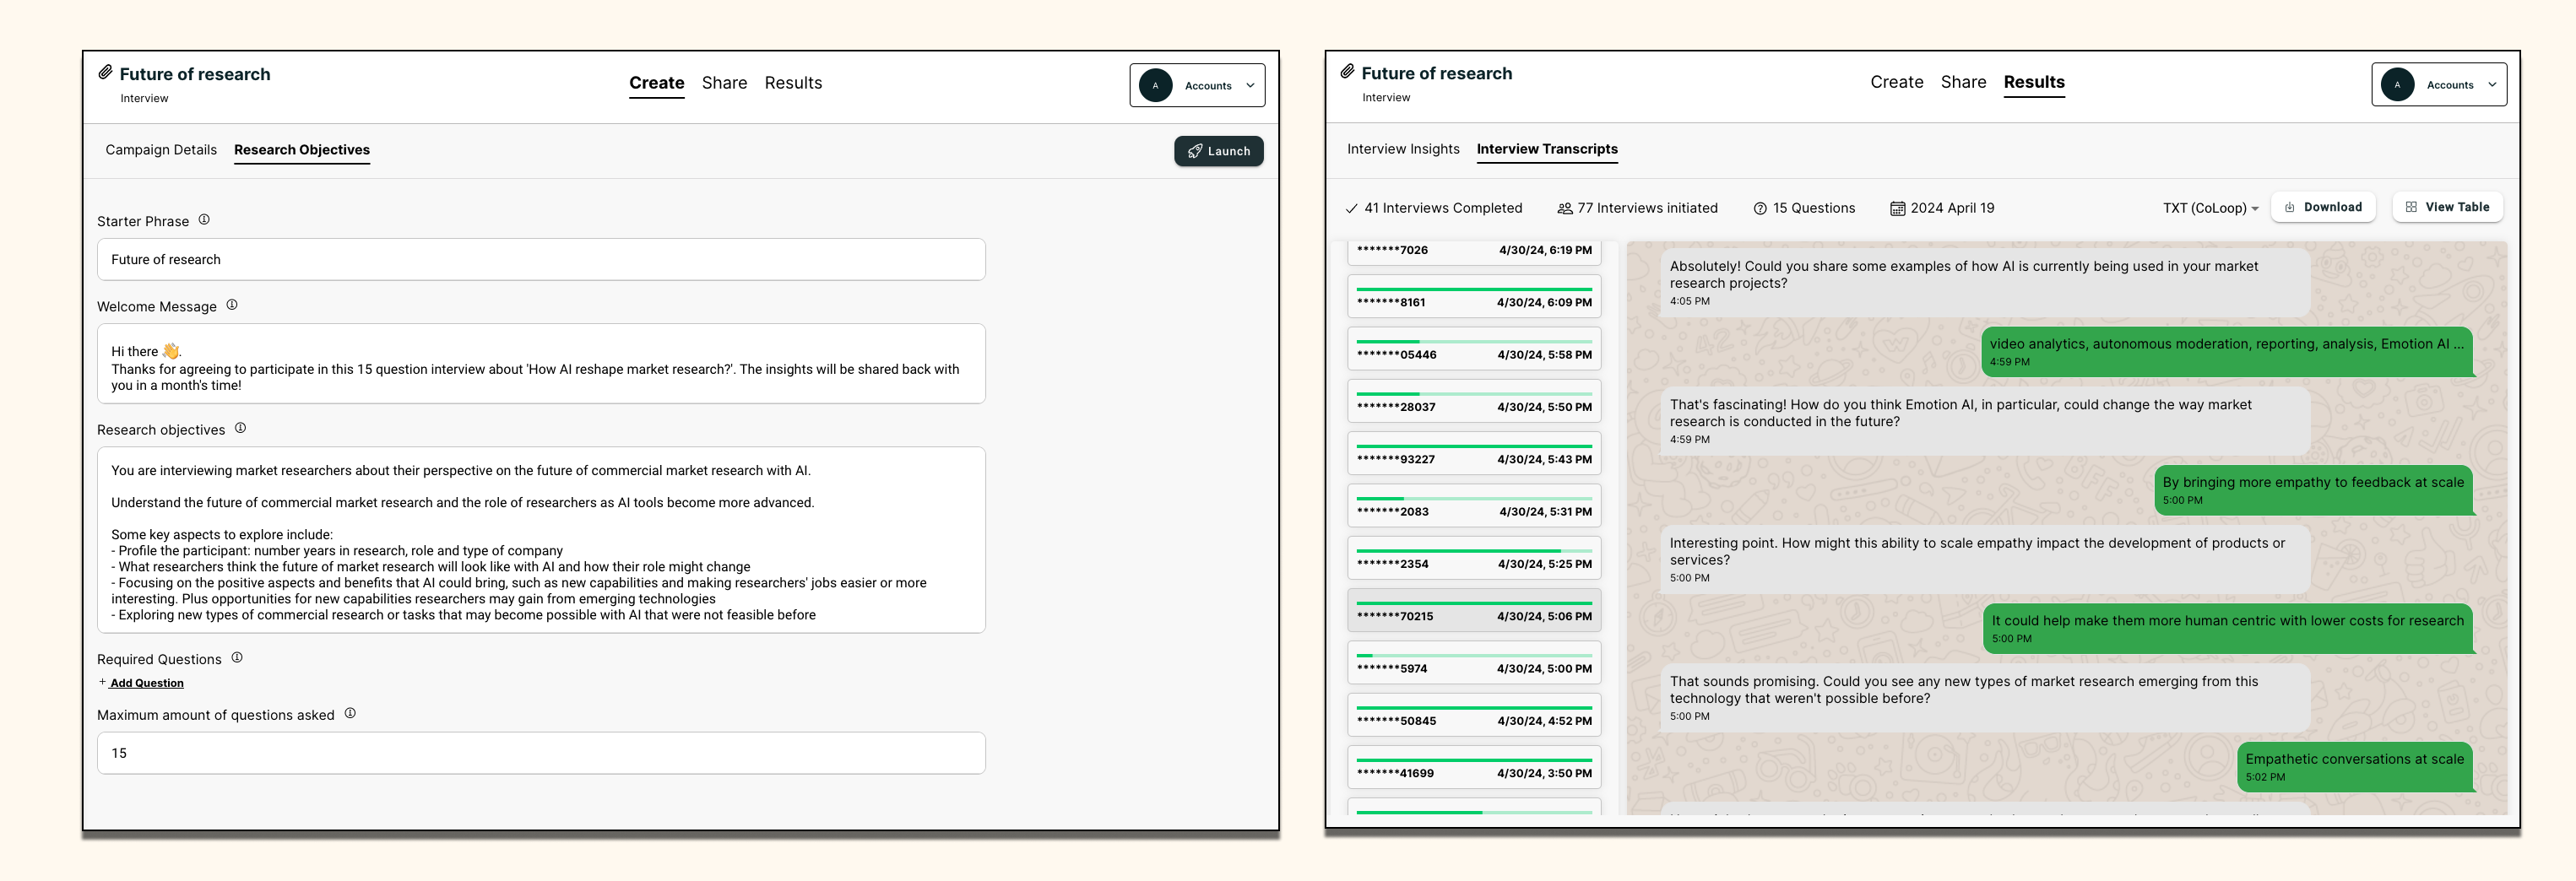Viewport: 2576px width, 881px height.
Task: Click the info icon next to Required Questions
Action: tap(237, 658)
